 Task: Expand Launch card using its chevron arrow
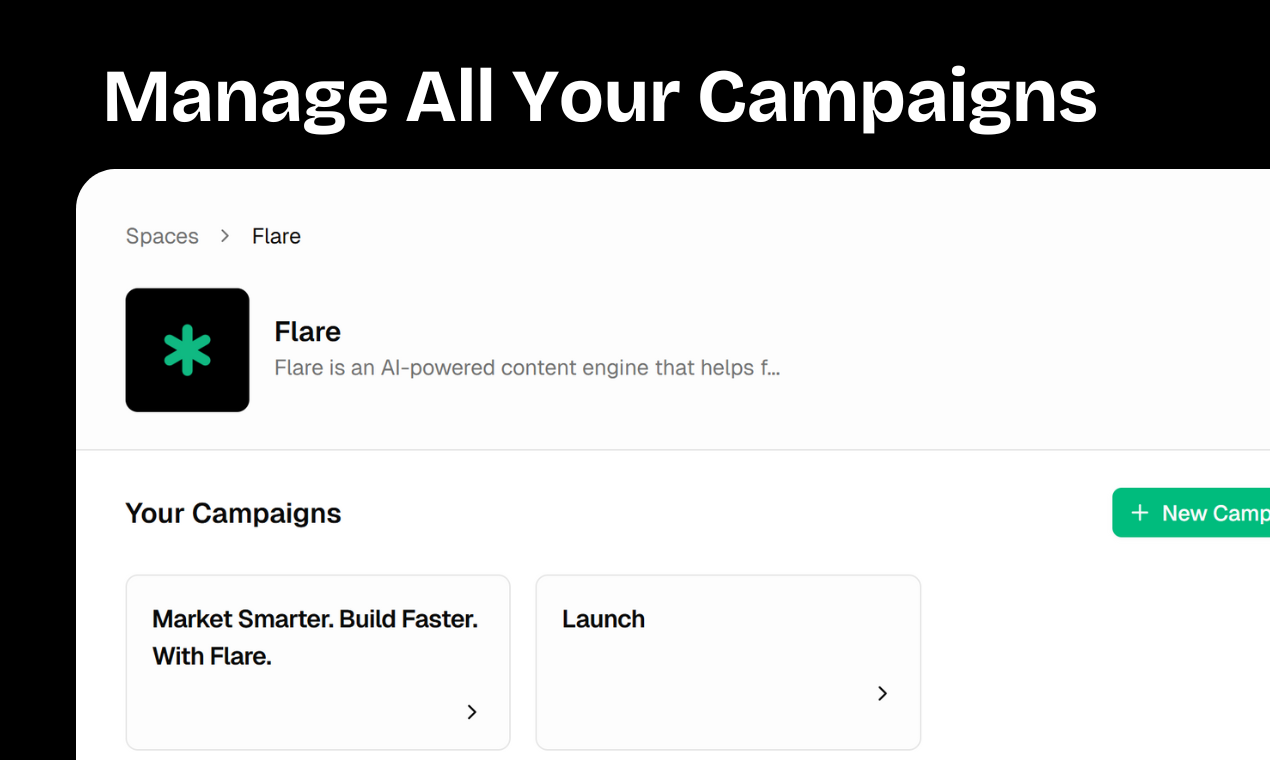tap(882, 693)
